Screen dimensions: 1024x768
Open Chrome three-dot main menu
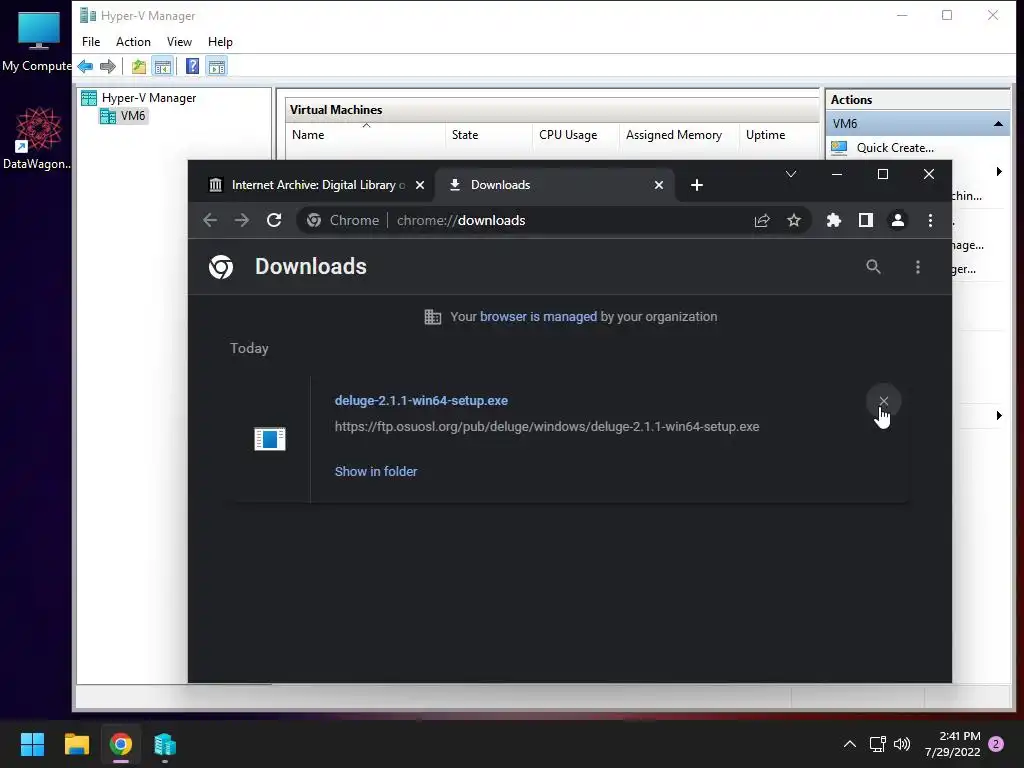point(930,221)
